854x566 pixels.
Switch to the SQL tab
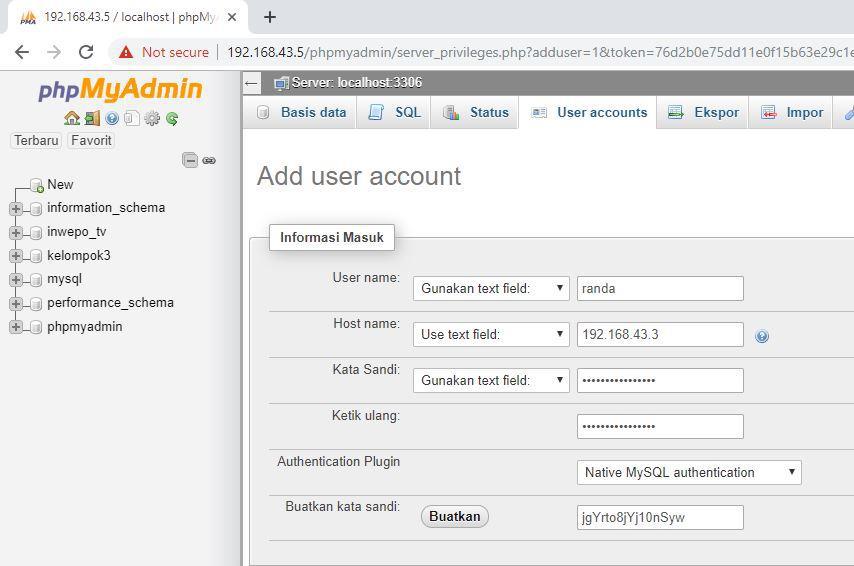coord(396,113)
